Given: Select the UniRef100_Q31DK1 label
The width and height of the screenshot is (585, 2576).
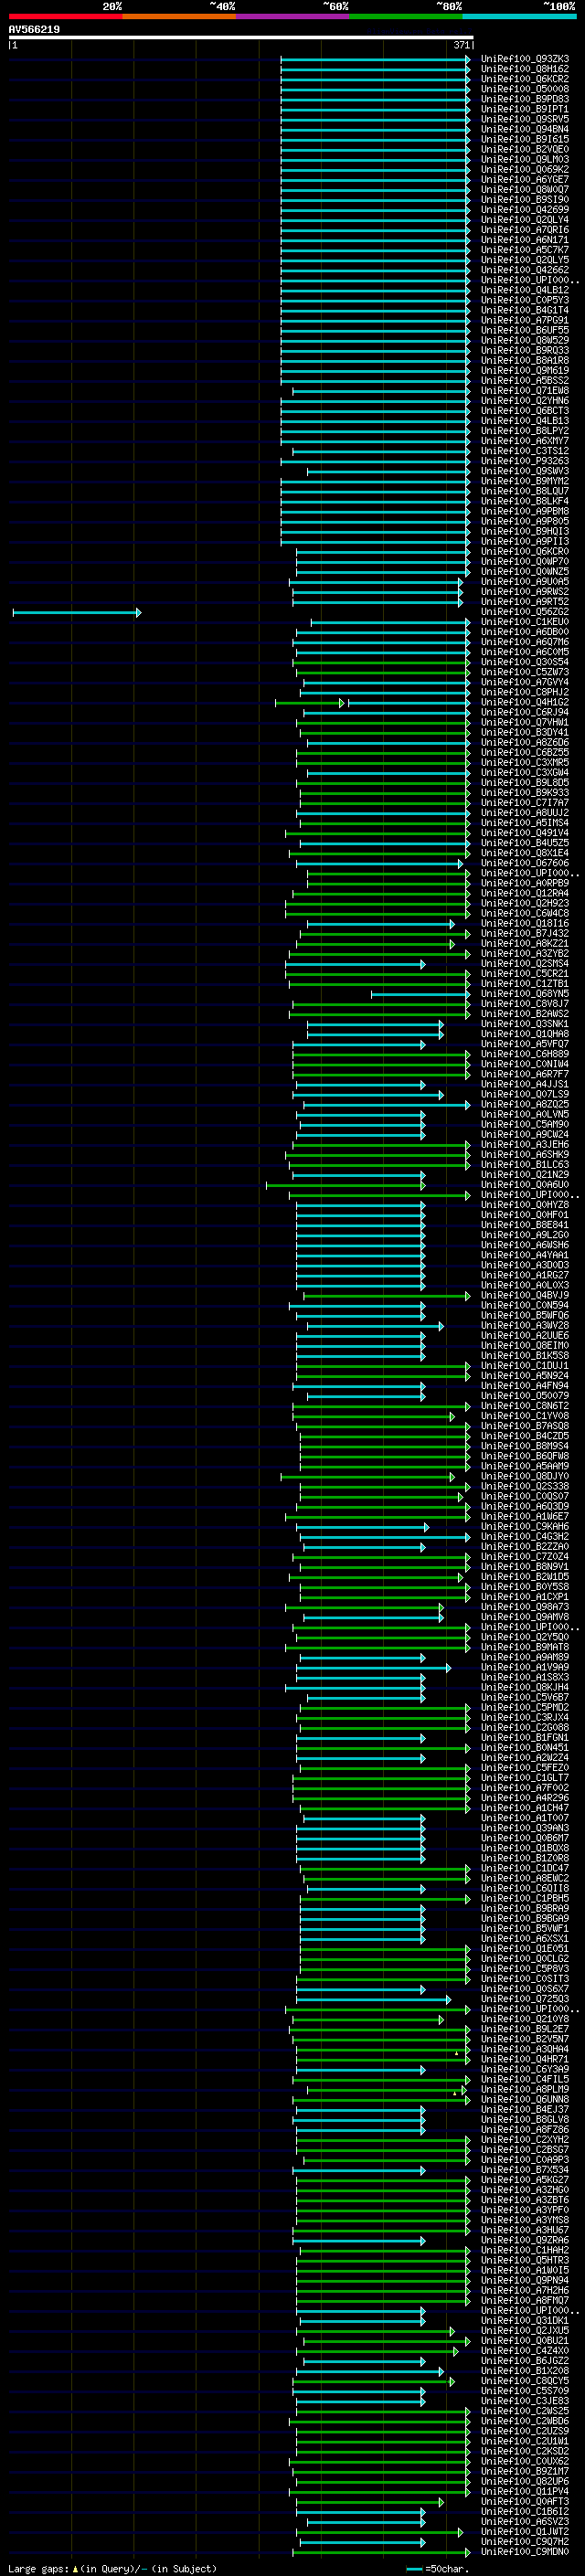Looking at the screenshot, I should point(525,2321).
